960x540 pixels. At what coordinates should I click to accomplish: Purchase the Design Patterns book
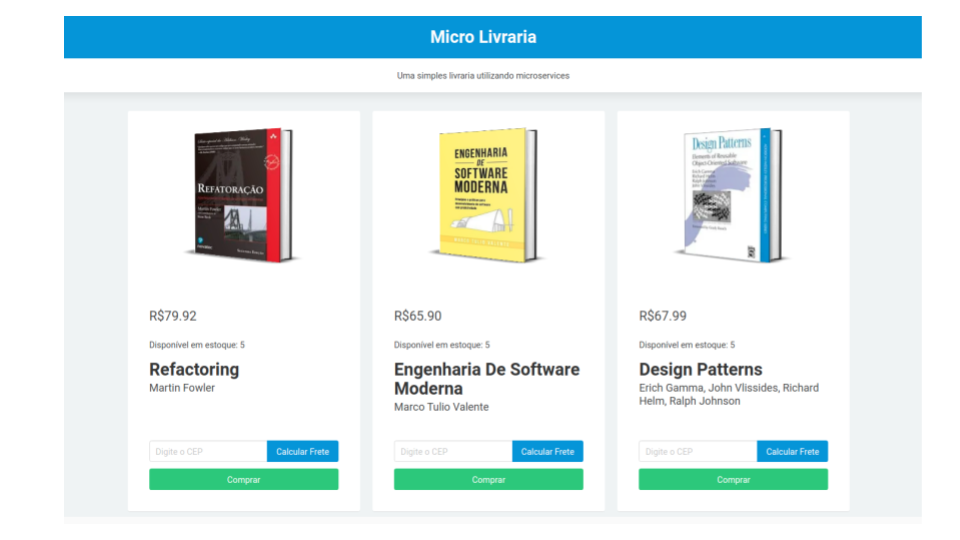(x=733, y=480)
